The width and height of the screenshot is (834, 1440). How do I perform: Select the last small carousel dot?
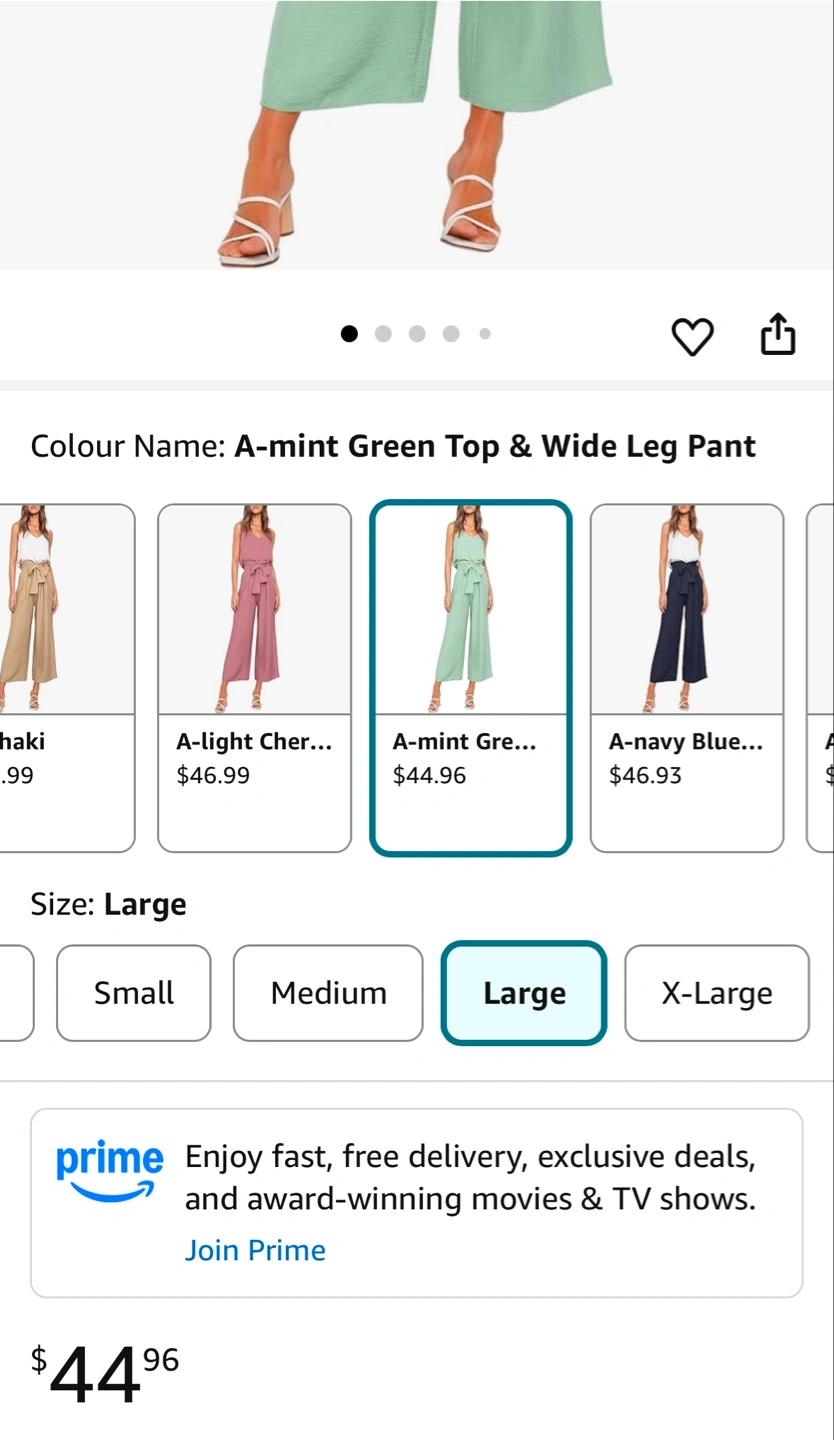pos(485,334)
